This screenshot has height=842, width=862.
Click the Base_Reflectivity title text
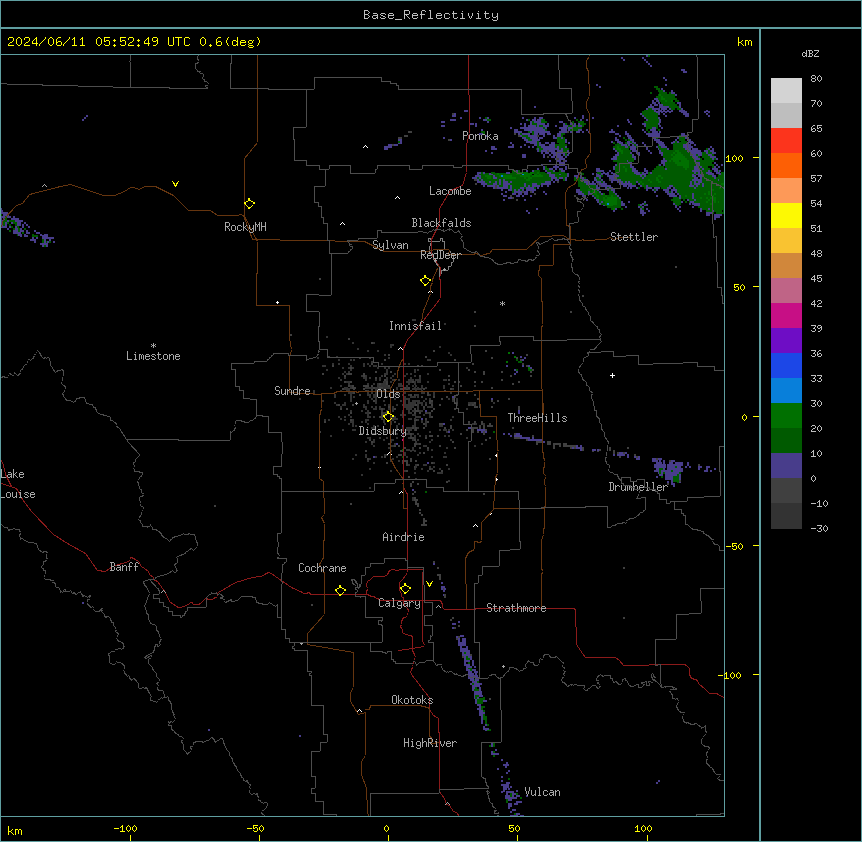(431, 15)
